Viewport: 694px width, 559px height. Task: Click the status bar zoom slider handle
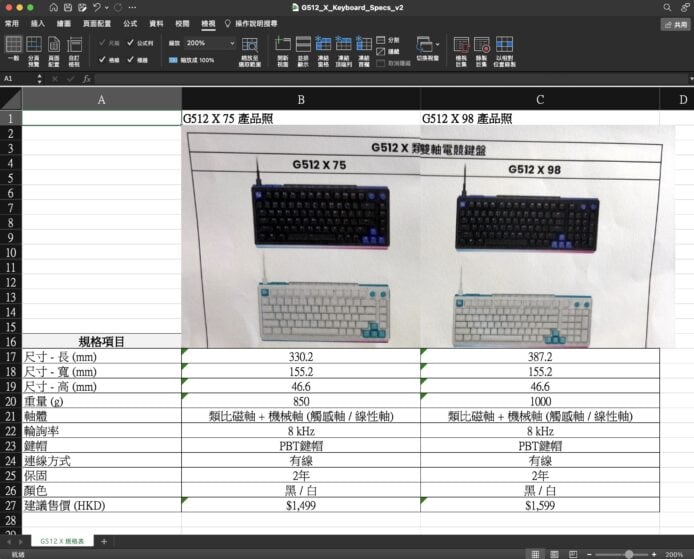pos(629,554)
